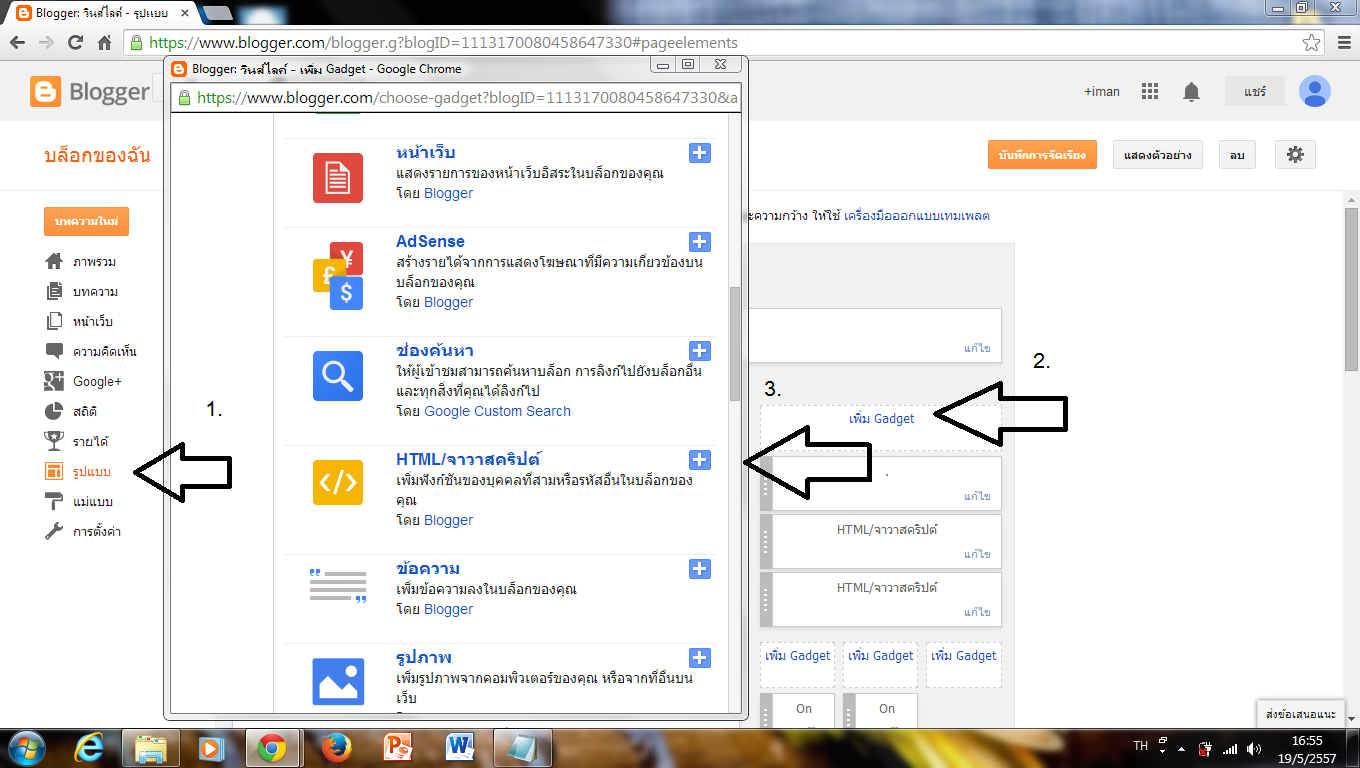Add the หน้าเว็บ gadget with plus button
This screenshot has height=768, width=1360.
pyautogui.click(x=700, y=153)
